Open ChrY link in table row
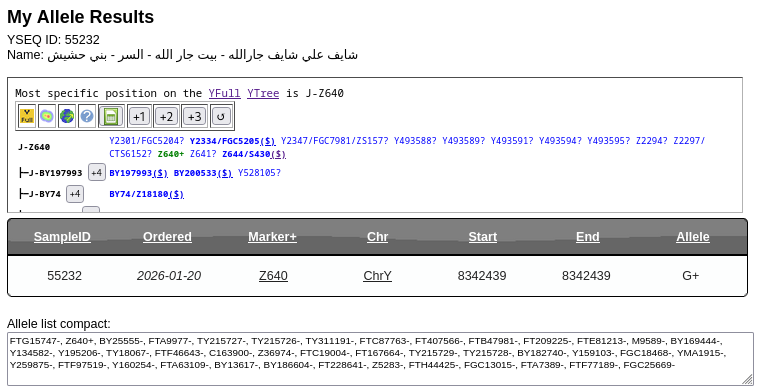The width and height of the screenshot is (763, 392). (x=377, y=276)
